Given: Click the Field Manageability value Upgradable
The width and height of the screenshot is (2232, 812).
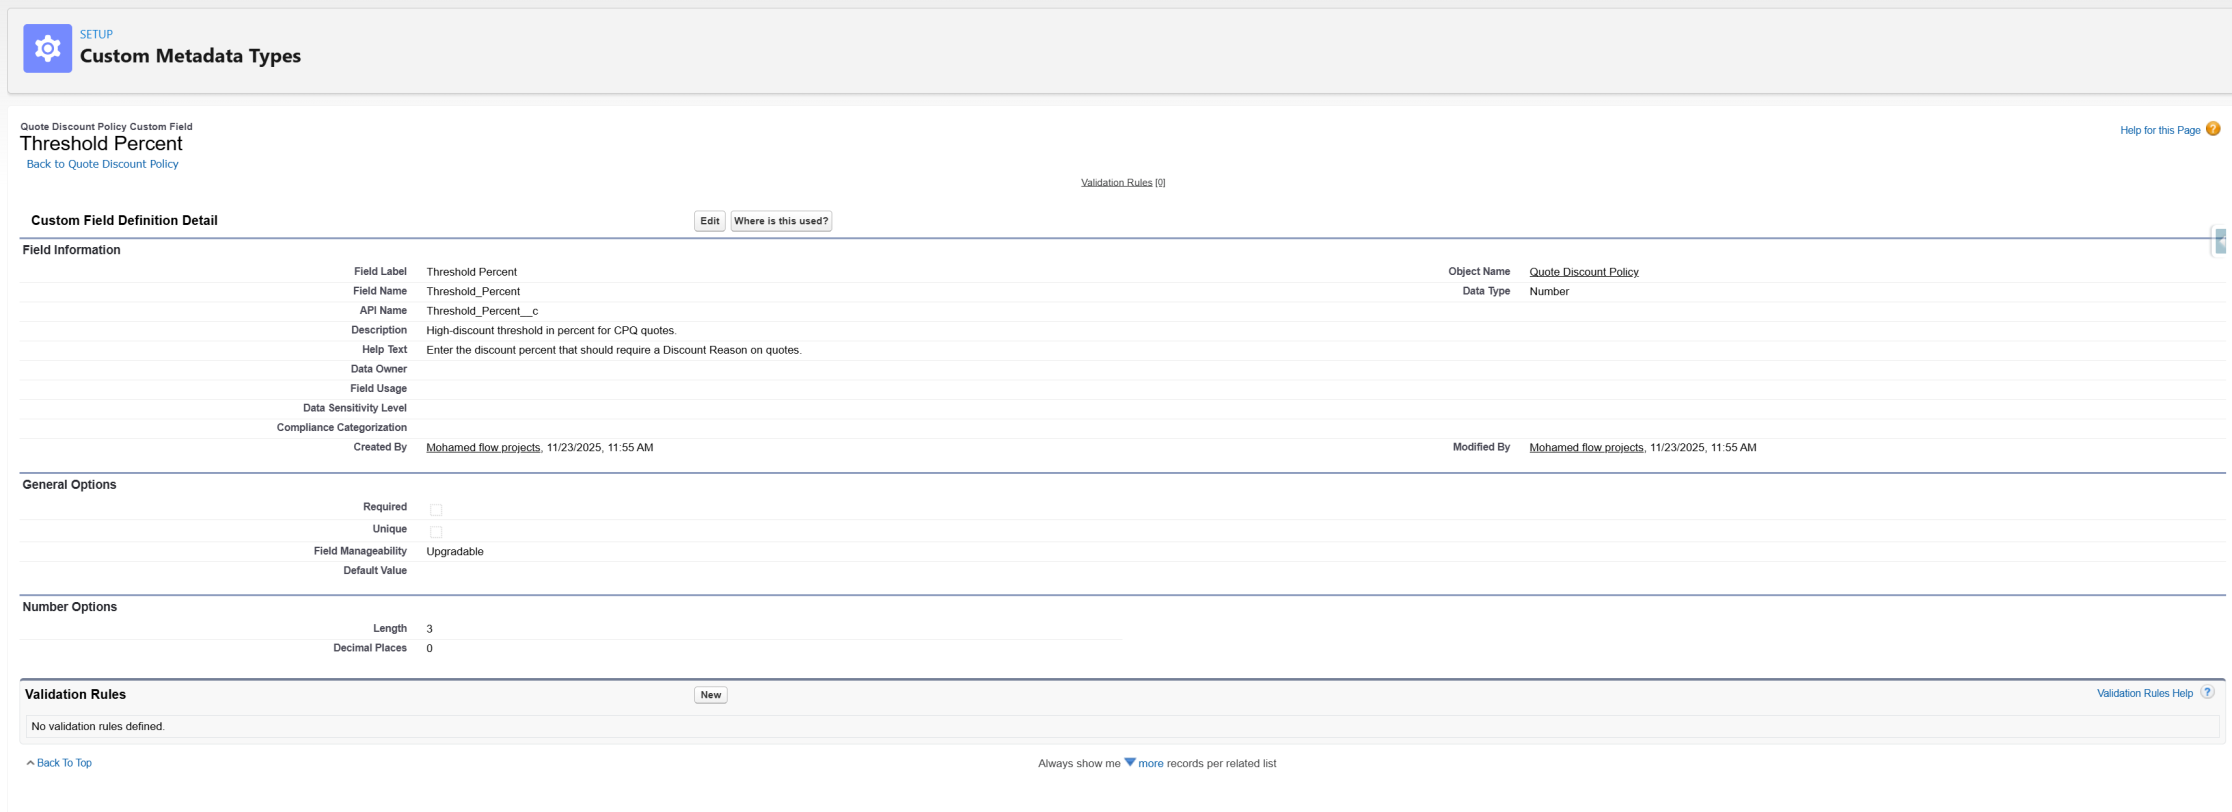Looking at the screenshot, I should 455,552.
